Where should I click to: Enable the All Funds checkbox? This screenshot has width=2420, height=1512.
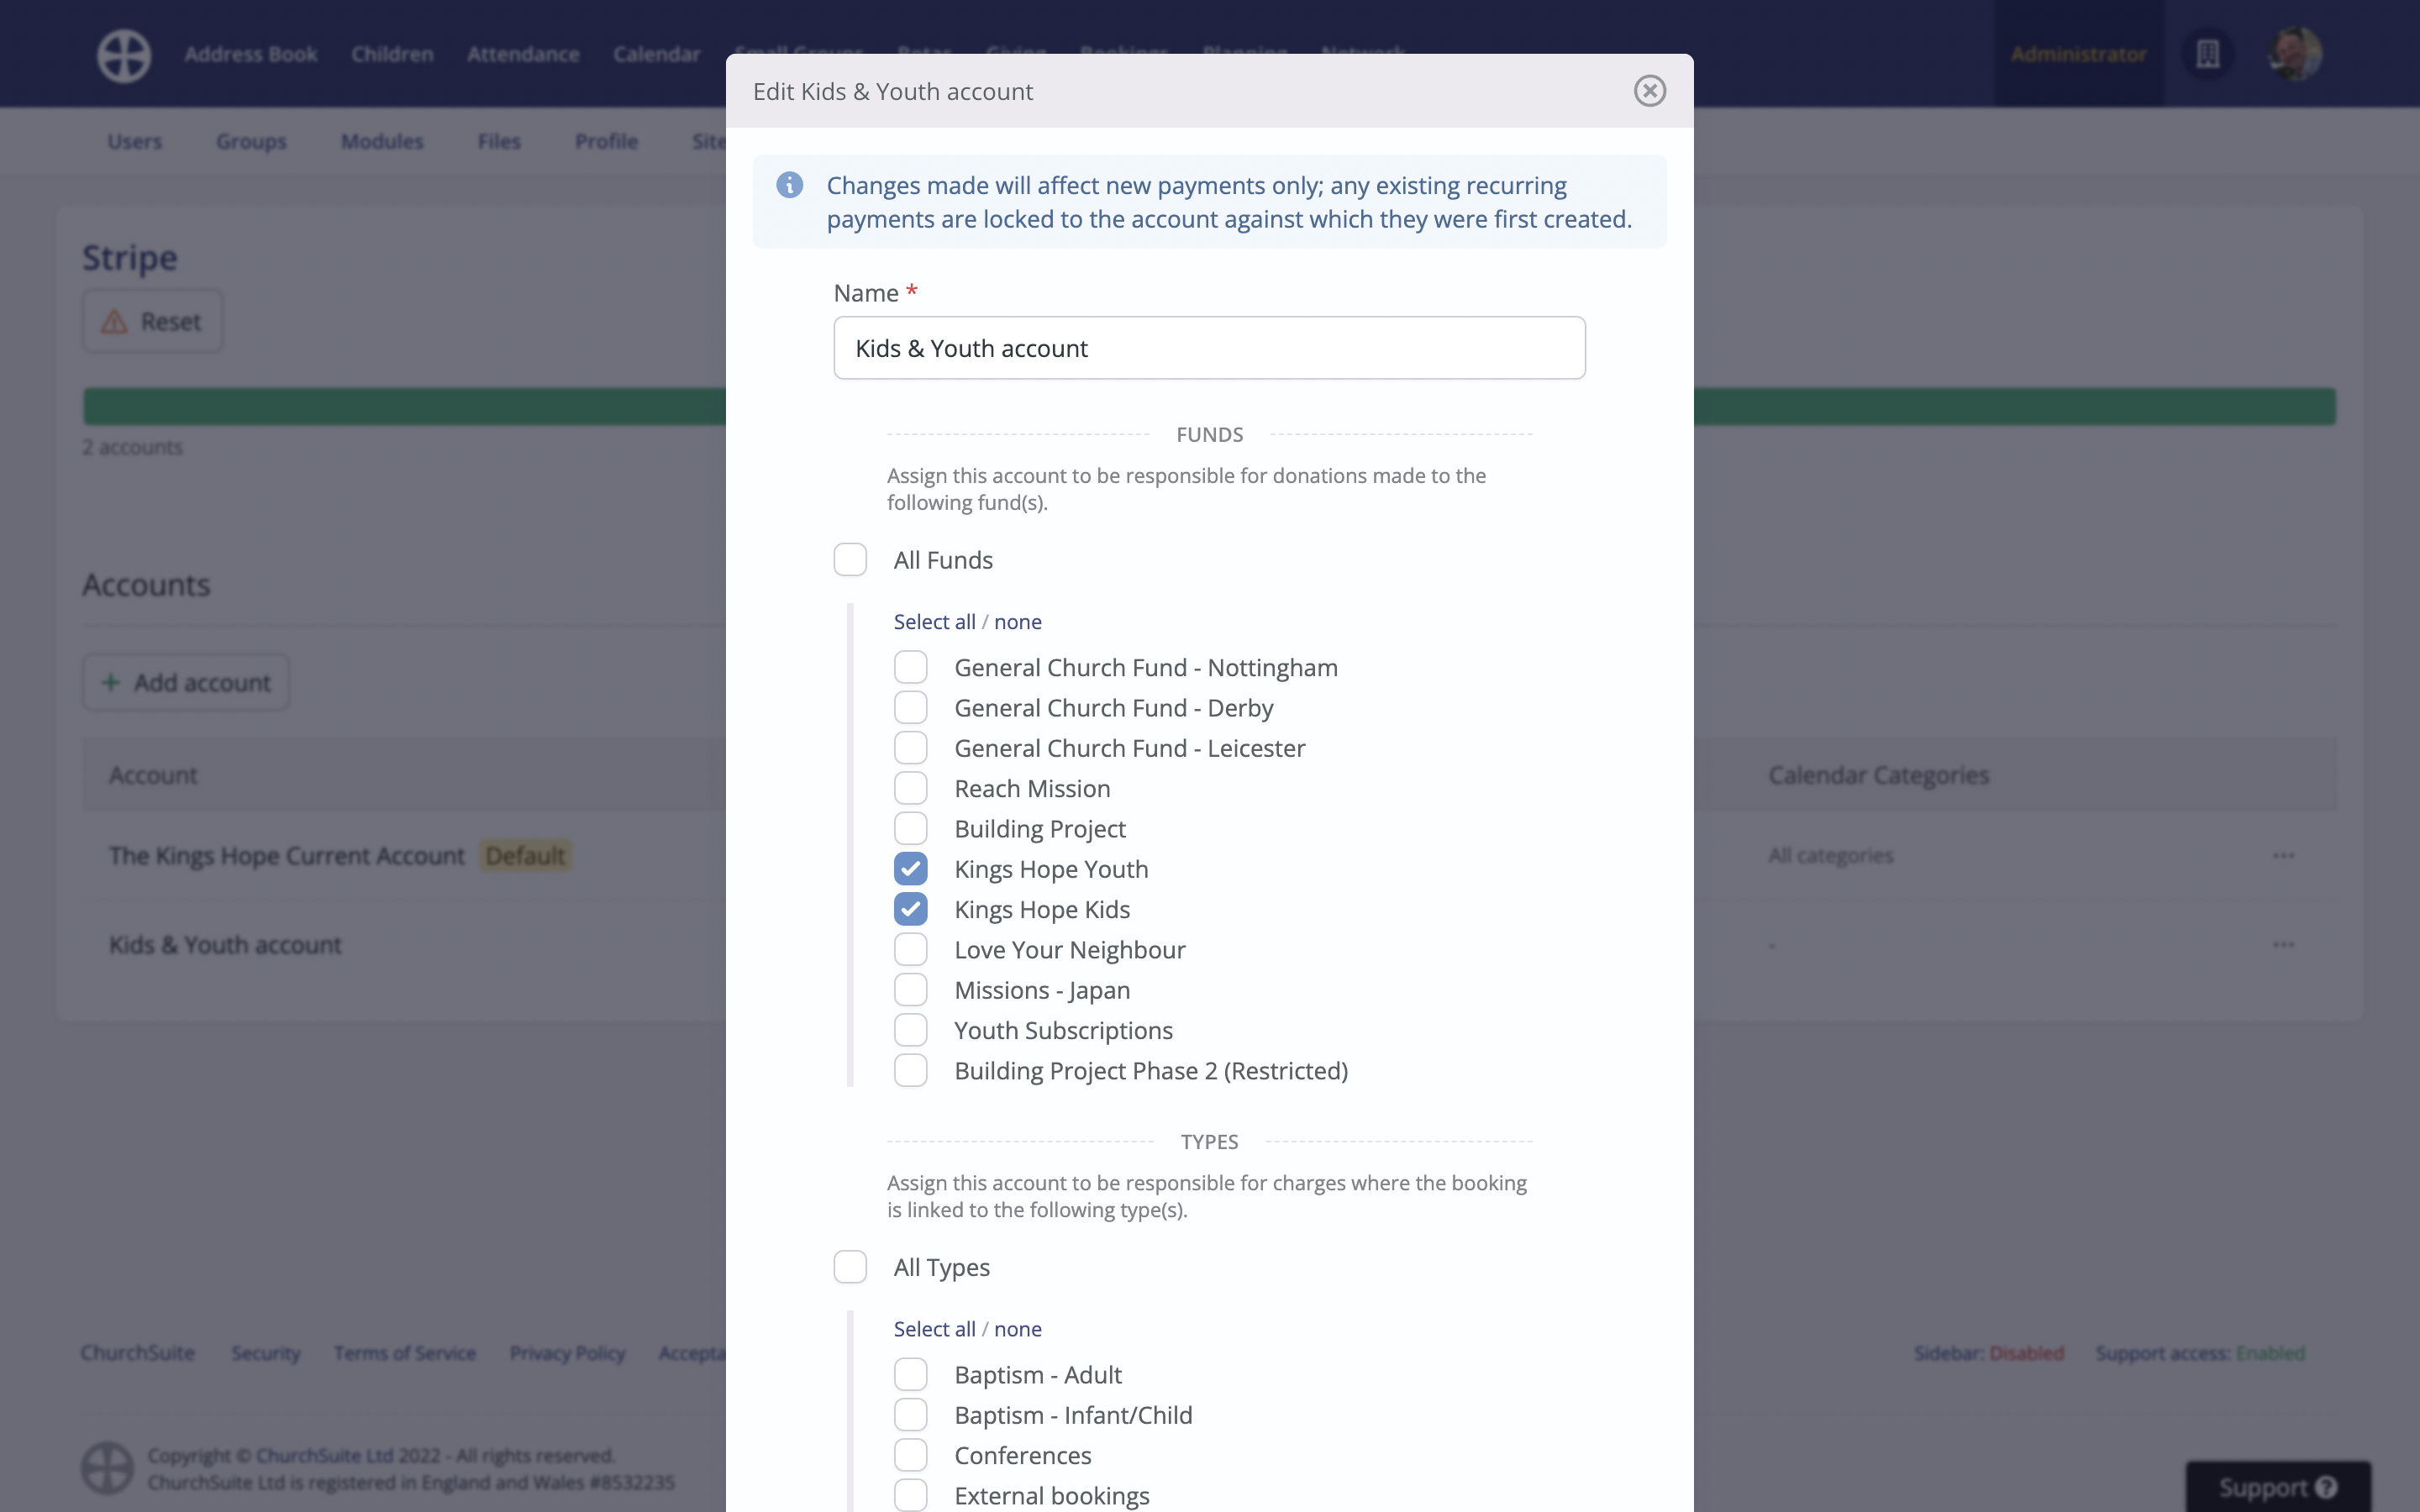coord(850,560)
